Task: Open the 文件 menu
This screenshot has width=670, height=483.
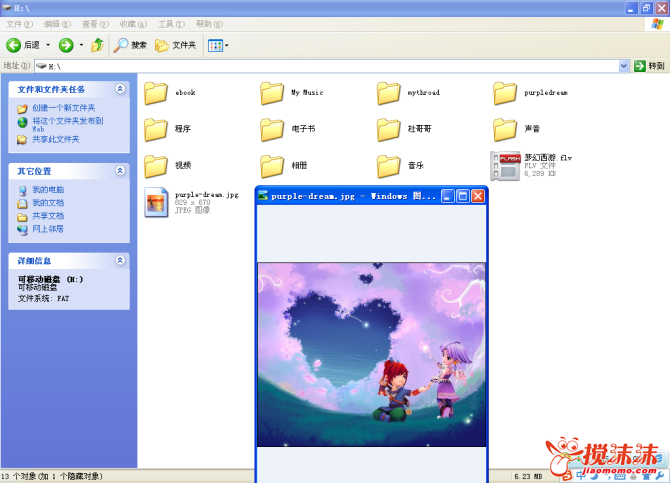Action: (19, 24)
